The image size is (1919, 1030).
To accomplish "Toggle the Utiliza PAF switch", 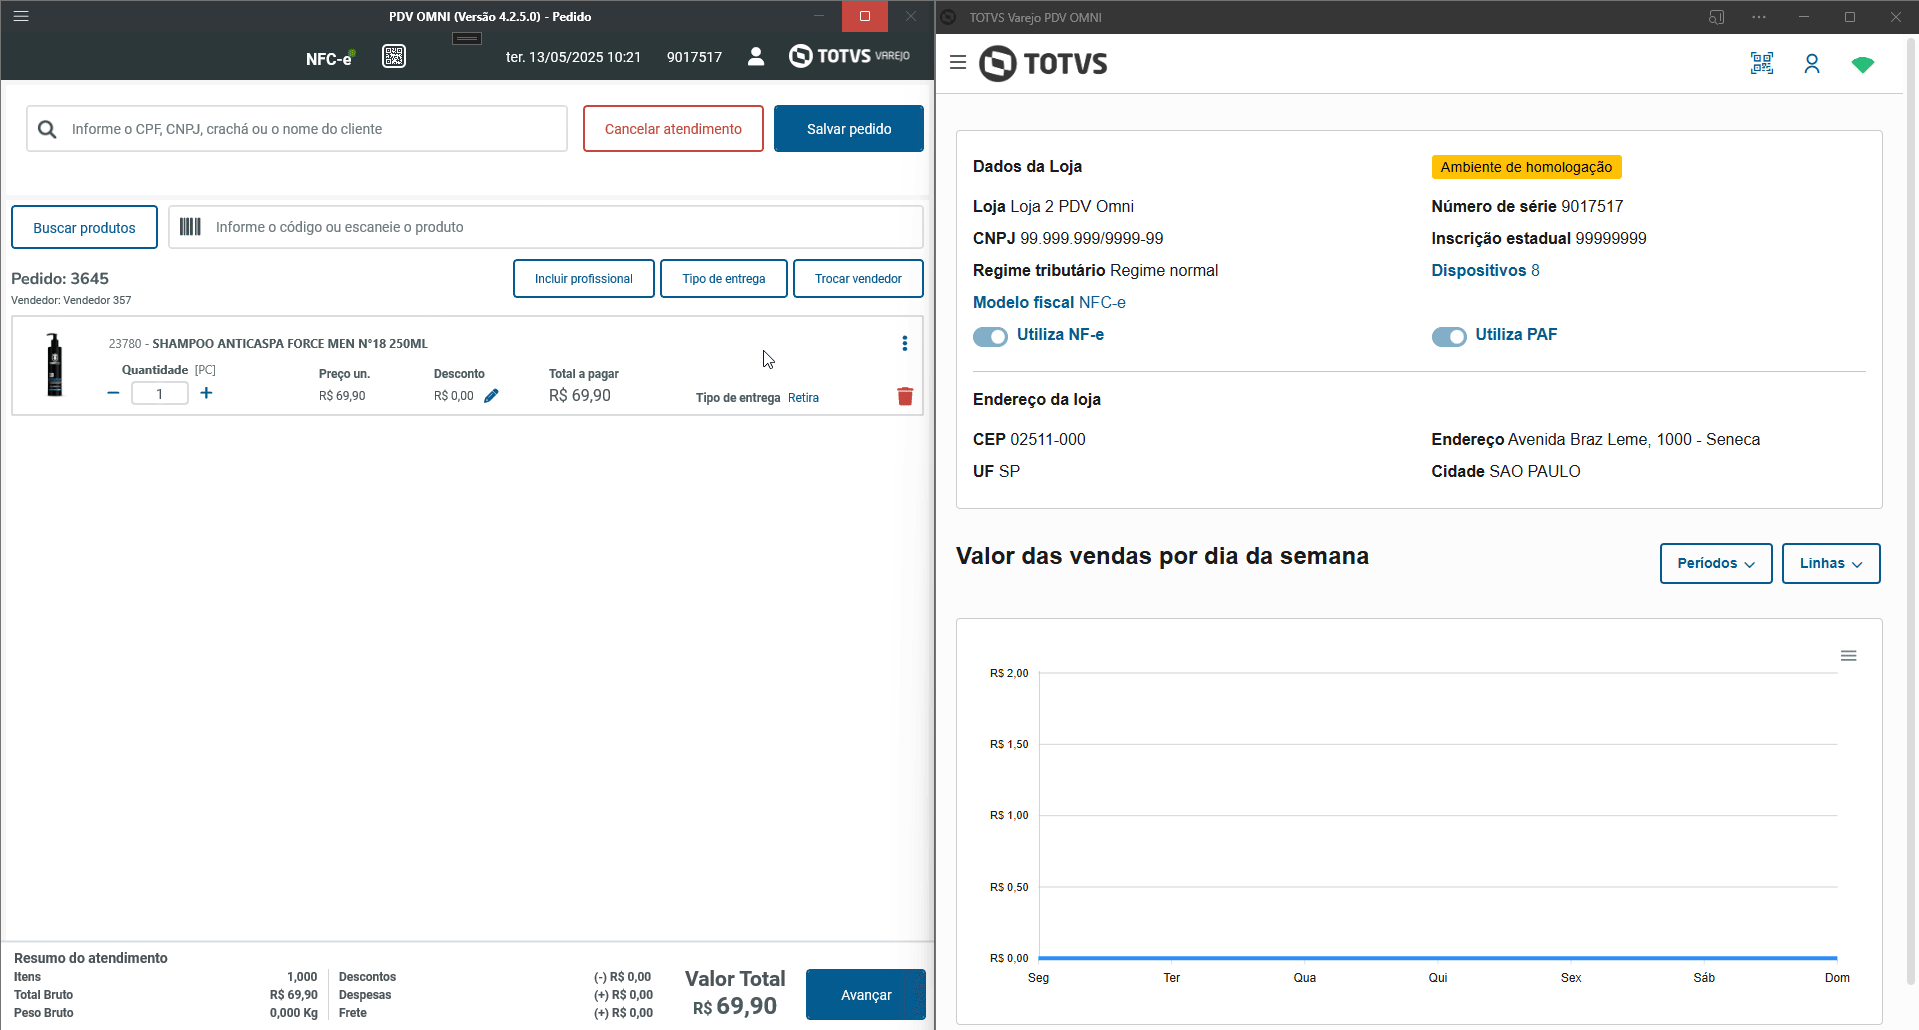I will [1449, 336].
